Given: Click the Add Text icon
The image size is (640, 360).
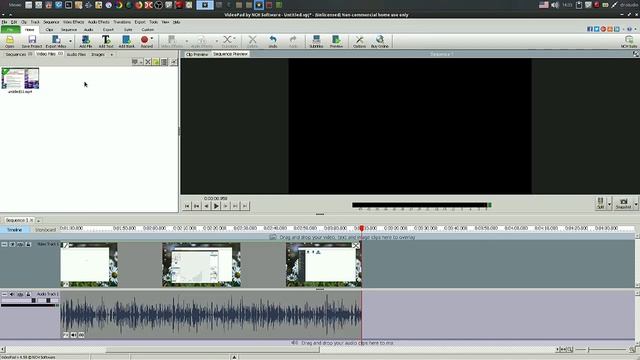Looking at the screenshot, I should pos(106,41).
